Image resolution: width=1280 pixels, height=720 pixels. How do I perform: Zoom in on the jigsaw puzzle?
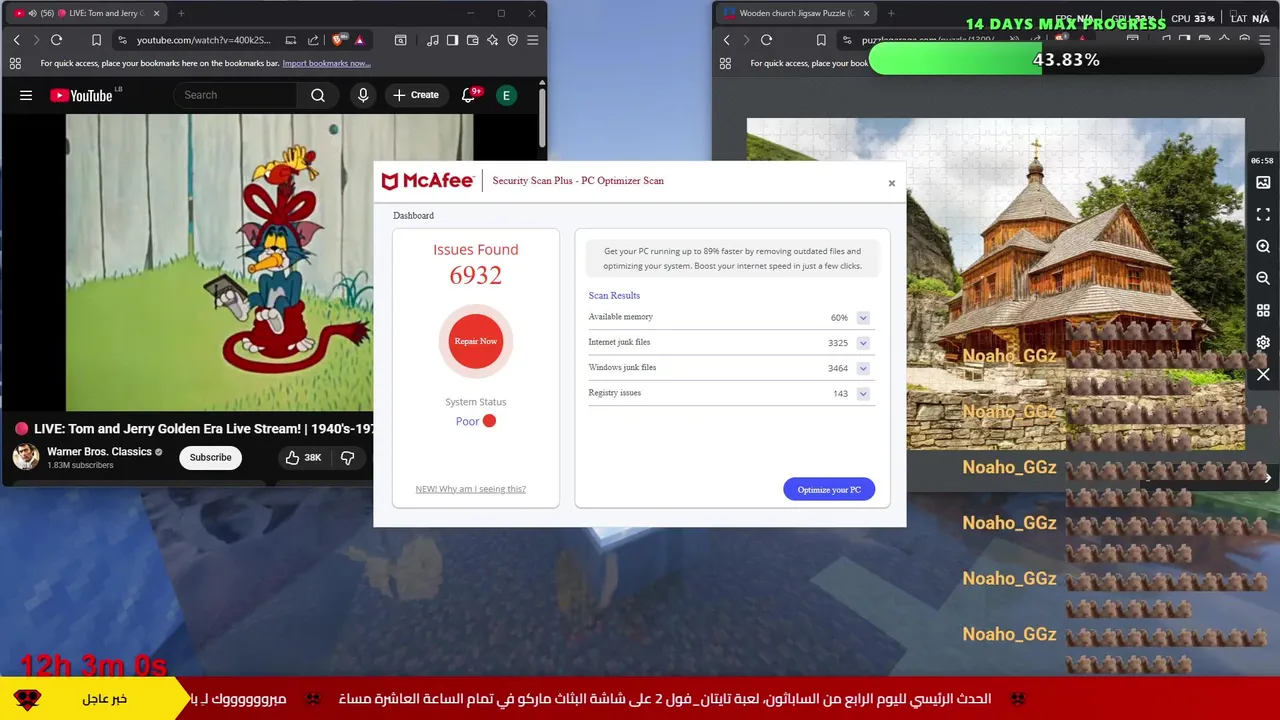pos(1263,247)
